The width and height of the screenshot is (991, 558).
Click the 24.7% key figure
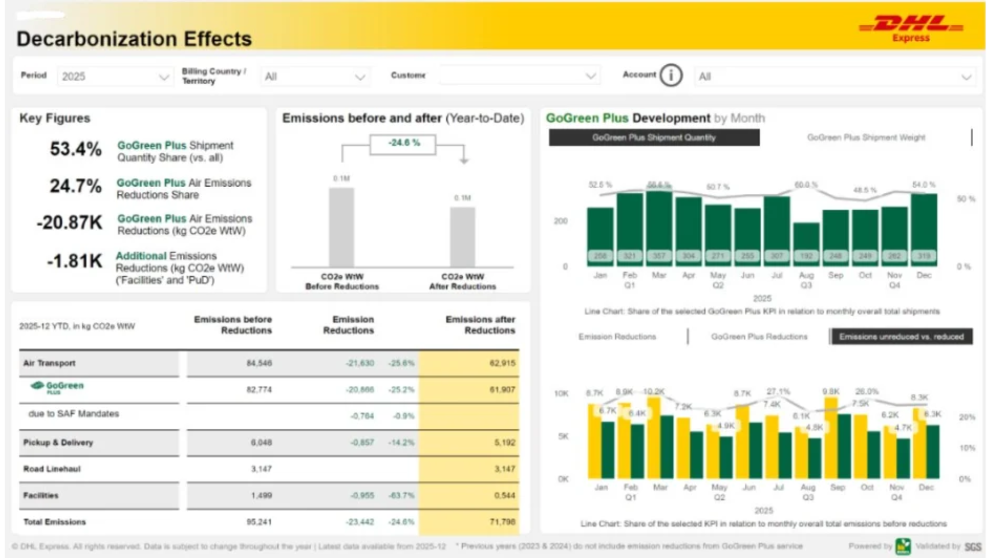(x=76, y=186)
